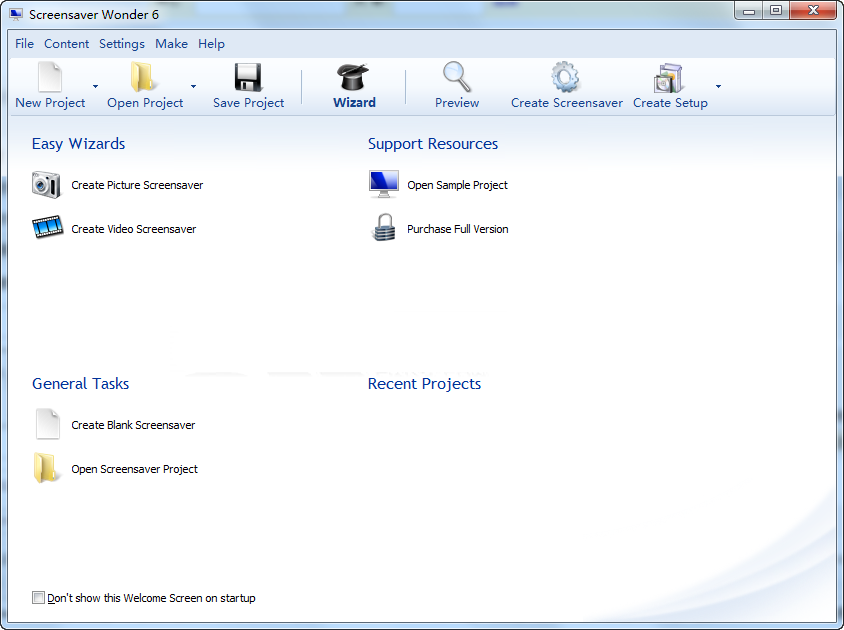Expand the Create Setup dropdown arrow
844x630 pixels.
[718, 86]
